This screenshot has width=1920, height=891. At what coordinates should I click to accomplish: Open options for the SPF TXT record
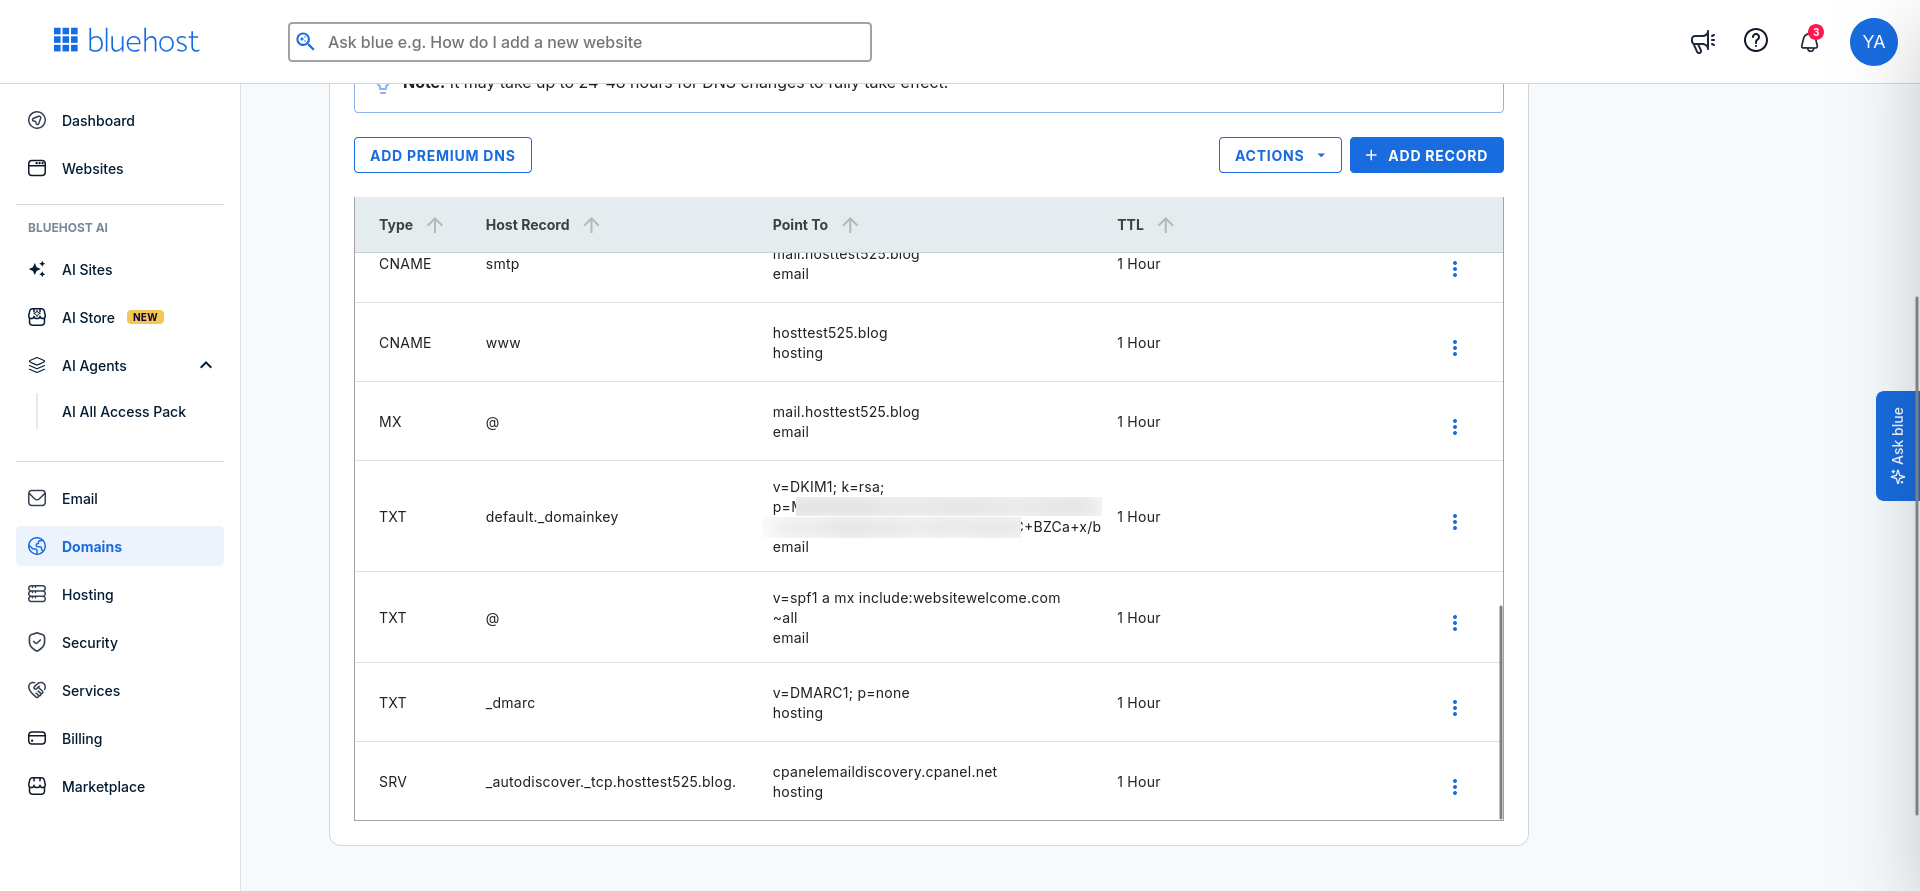[1455, 623]
